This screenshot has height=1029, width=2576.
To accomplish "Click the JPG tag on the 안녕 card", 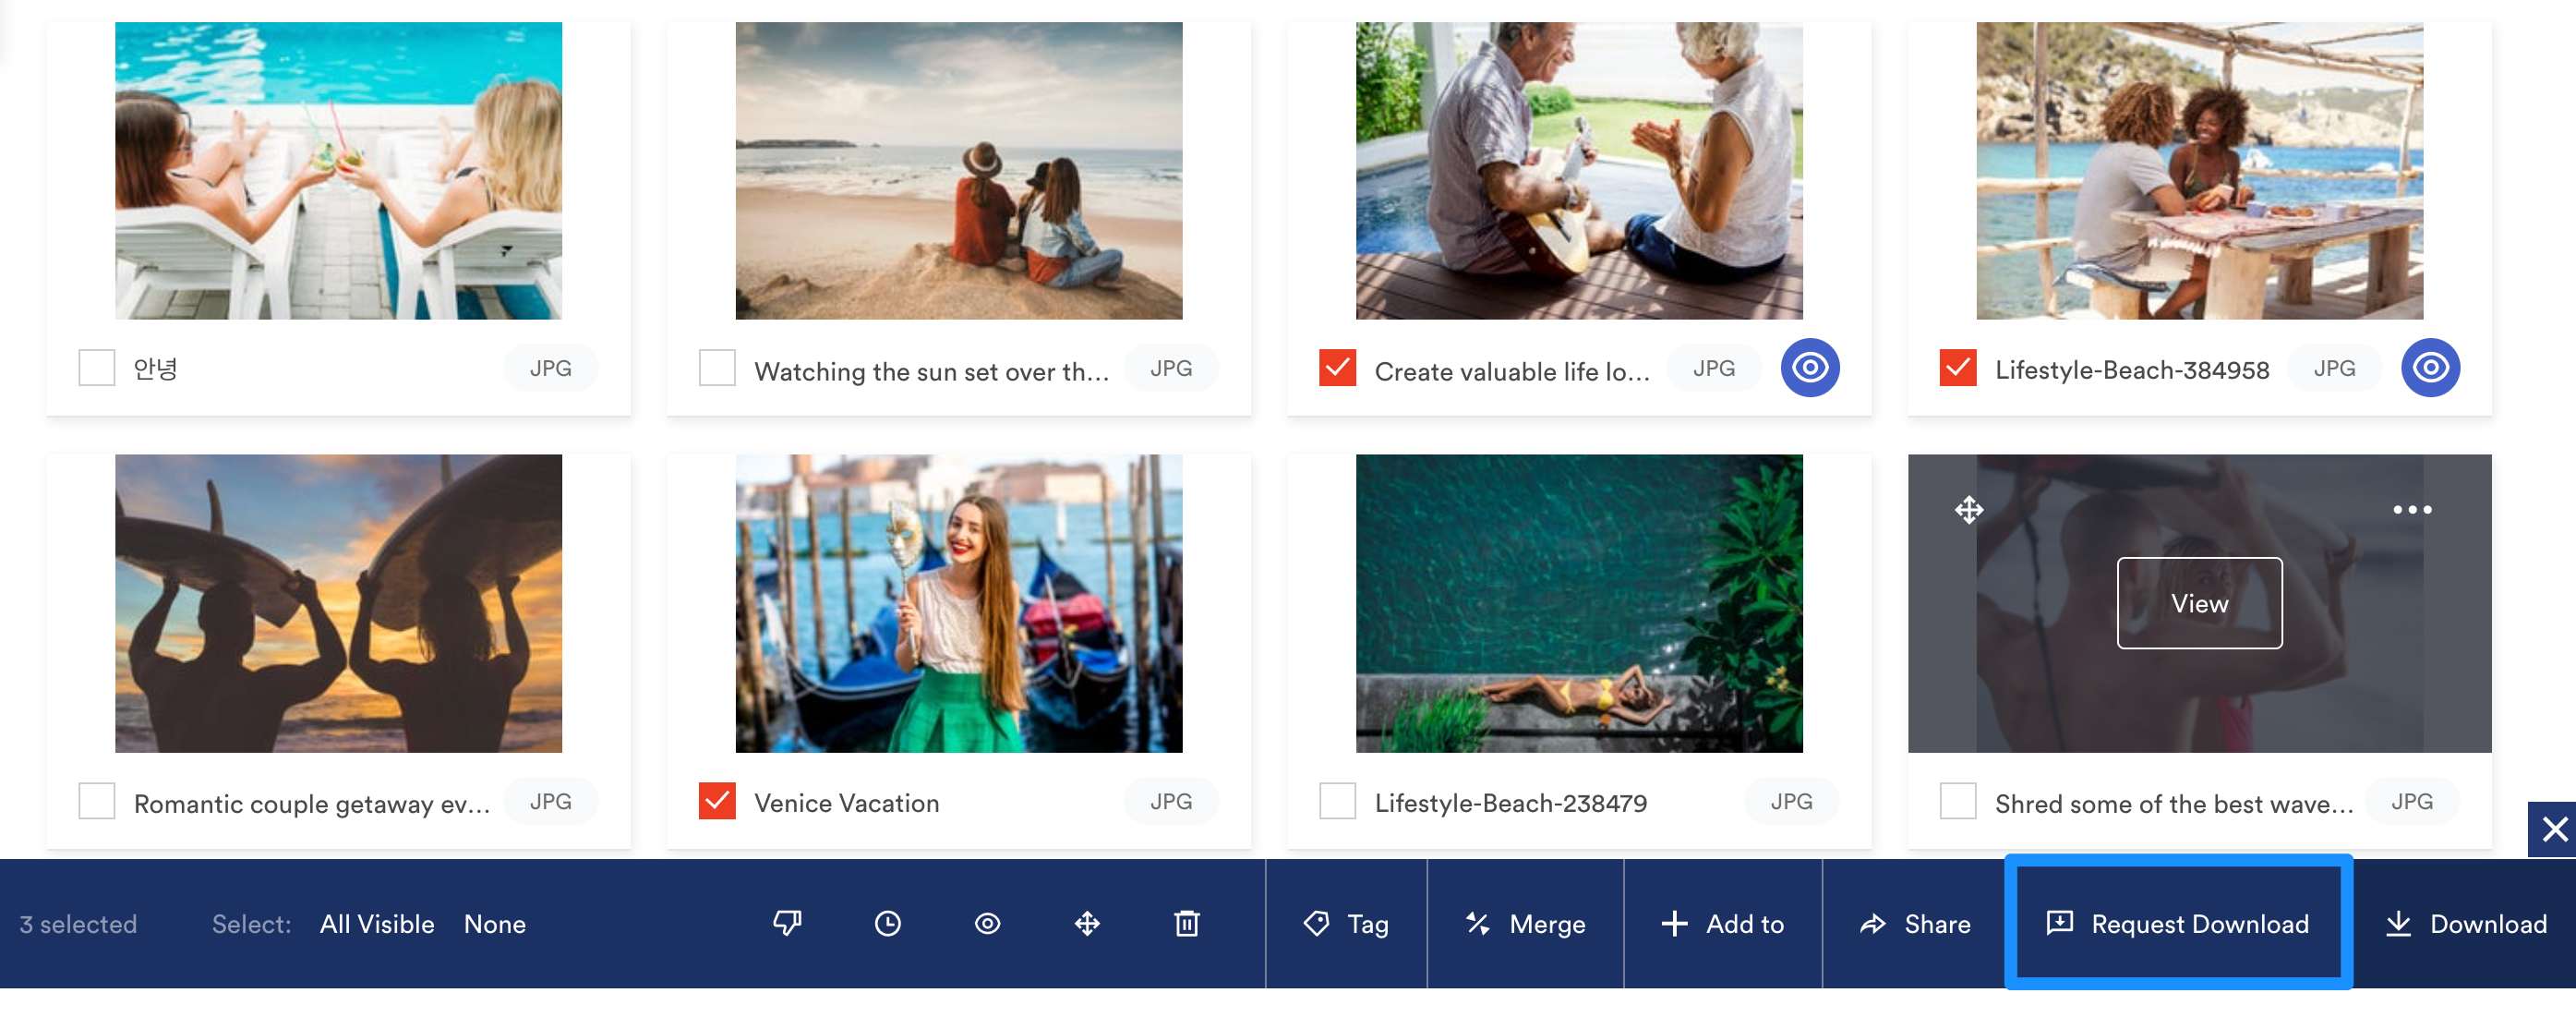I will point(550,368).
